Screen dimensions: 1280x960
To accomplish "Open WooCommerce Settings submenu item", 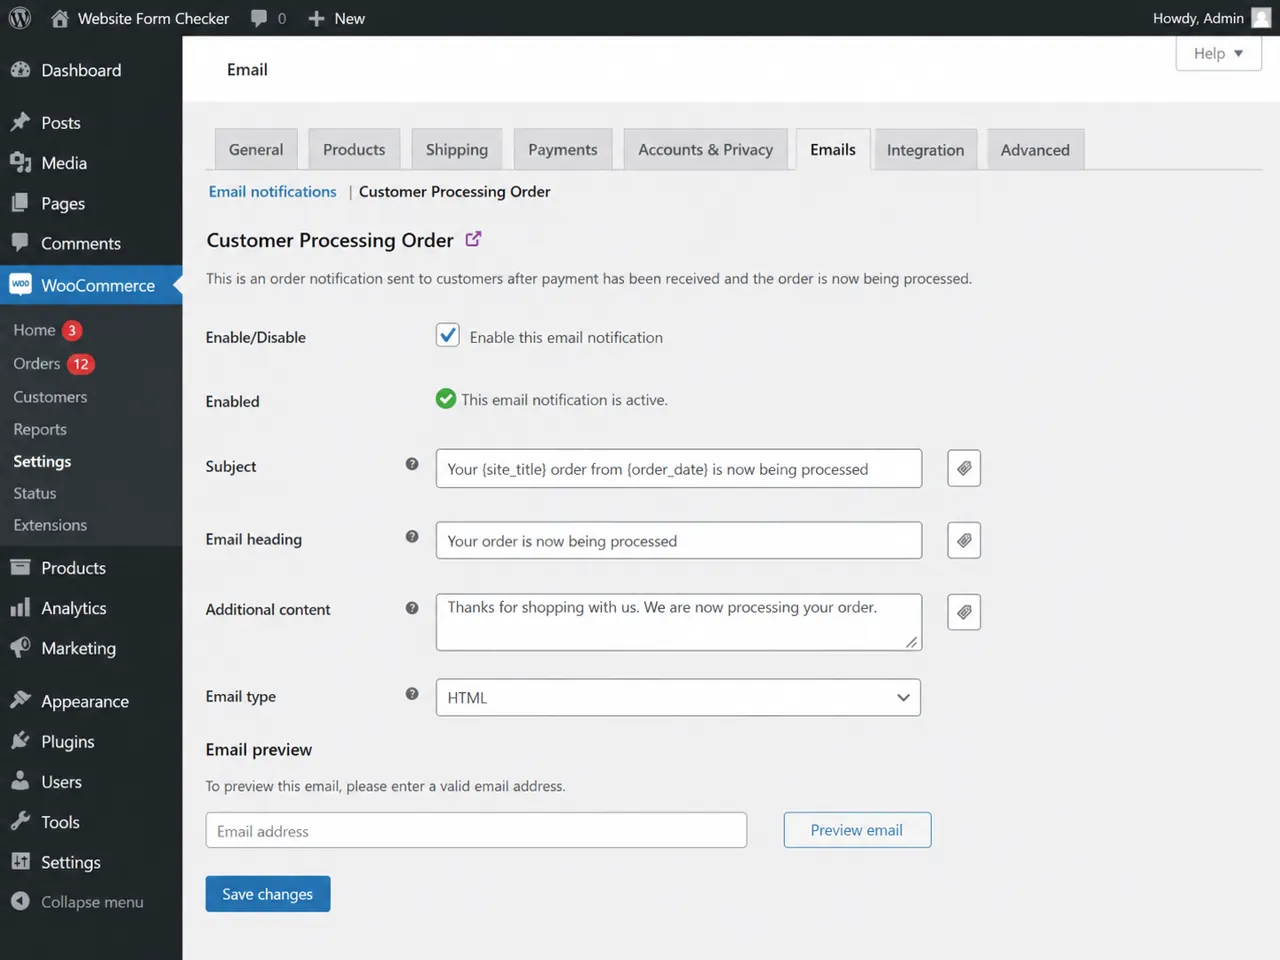I will pos(42,461).
